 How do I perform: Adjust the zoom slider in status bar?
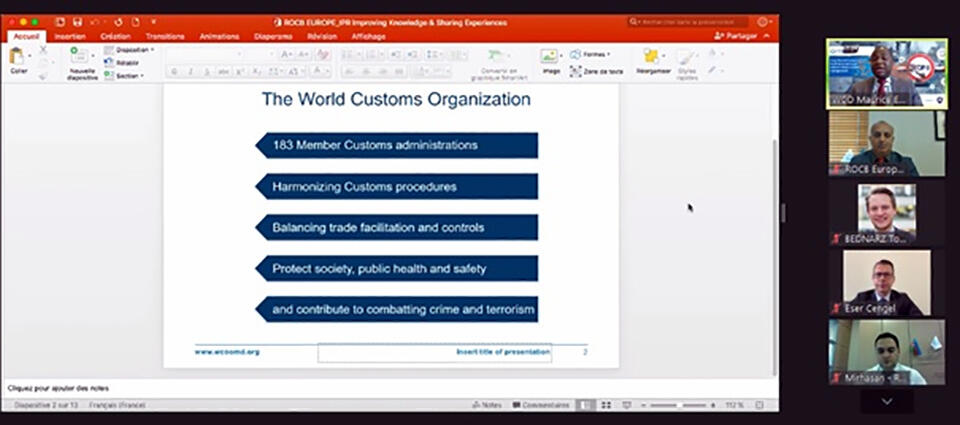pos(678,405)
